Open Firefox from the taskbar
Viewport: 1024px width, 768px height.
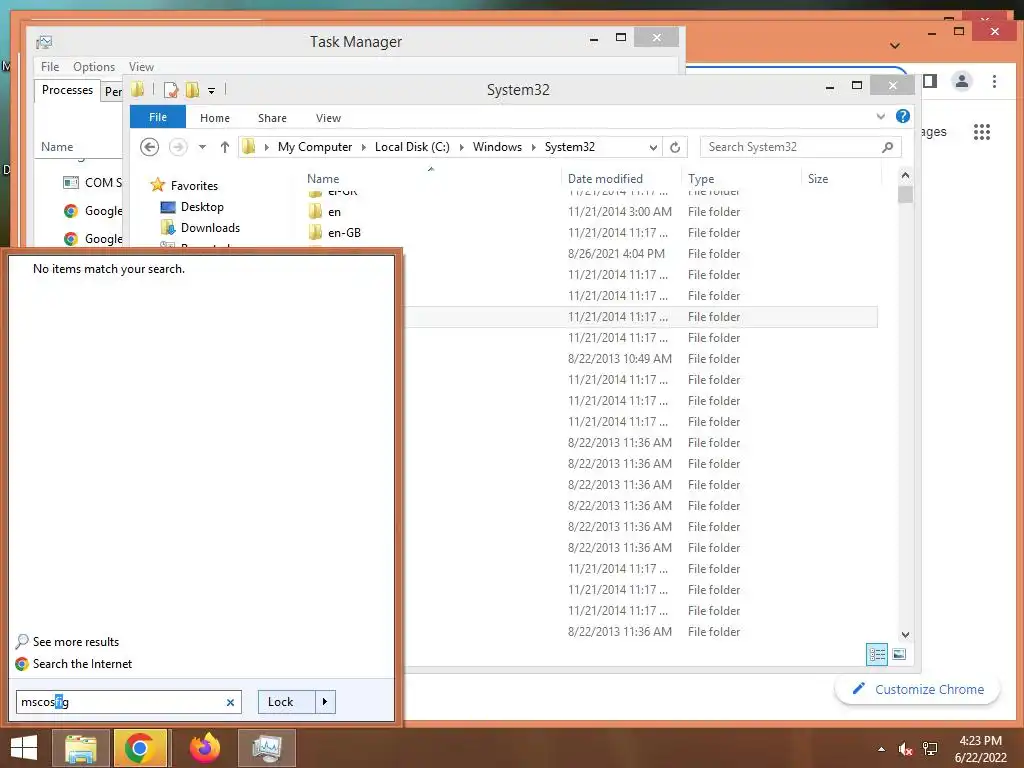tap(204, 748)
